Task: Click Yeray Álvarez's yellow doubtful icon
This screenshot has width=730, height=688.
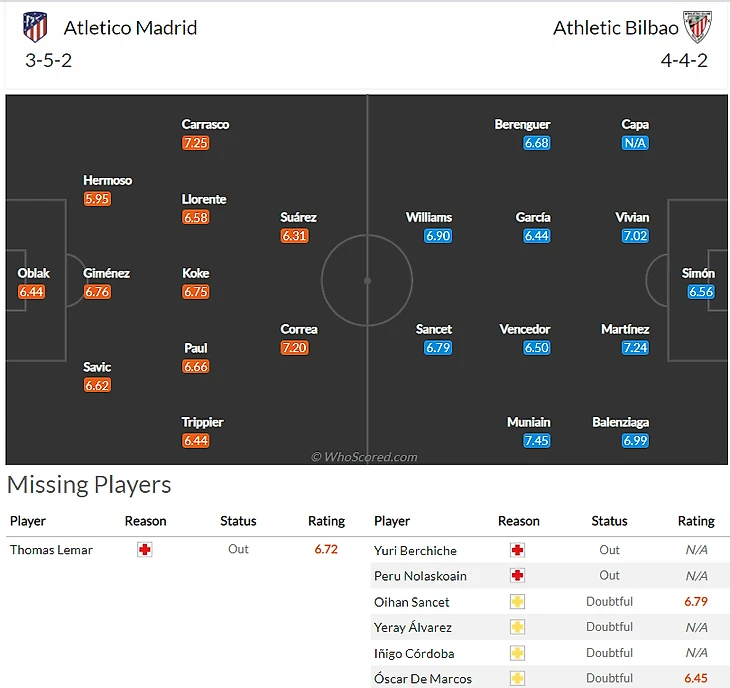Action: [x=517, y=628]
